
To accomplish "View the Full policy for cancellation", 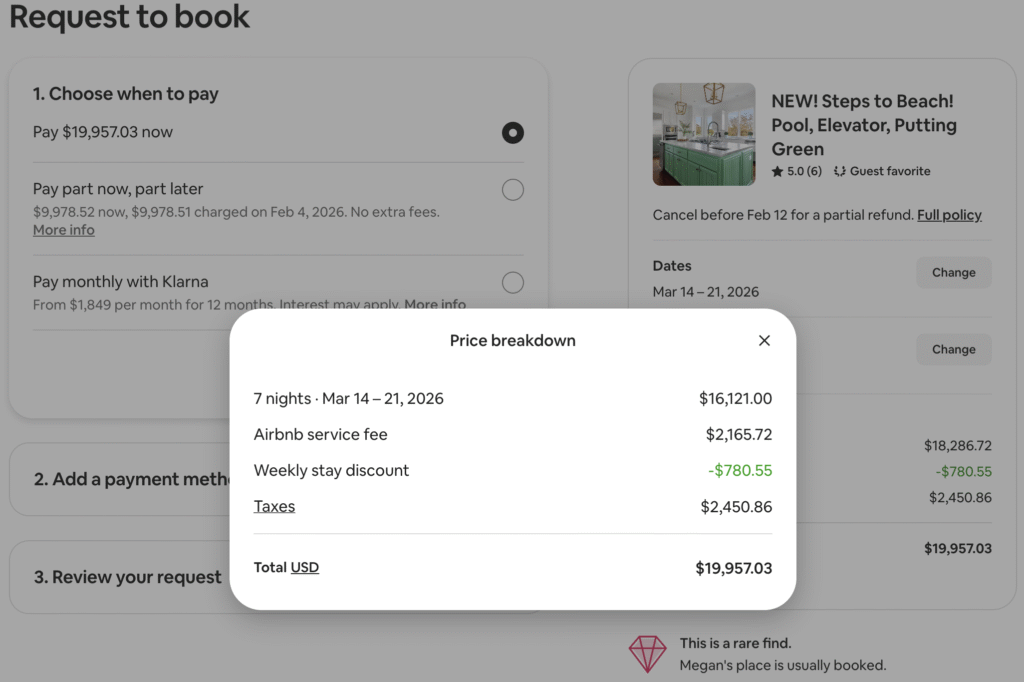I will coord(949,214).
